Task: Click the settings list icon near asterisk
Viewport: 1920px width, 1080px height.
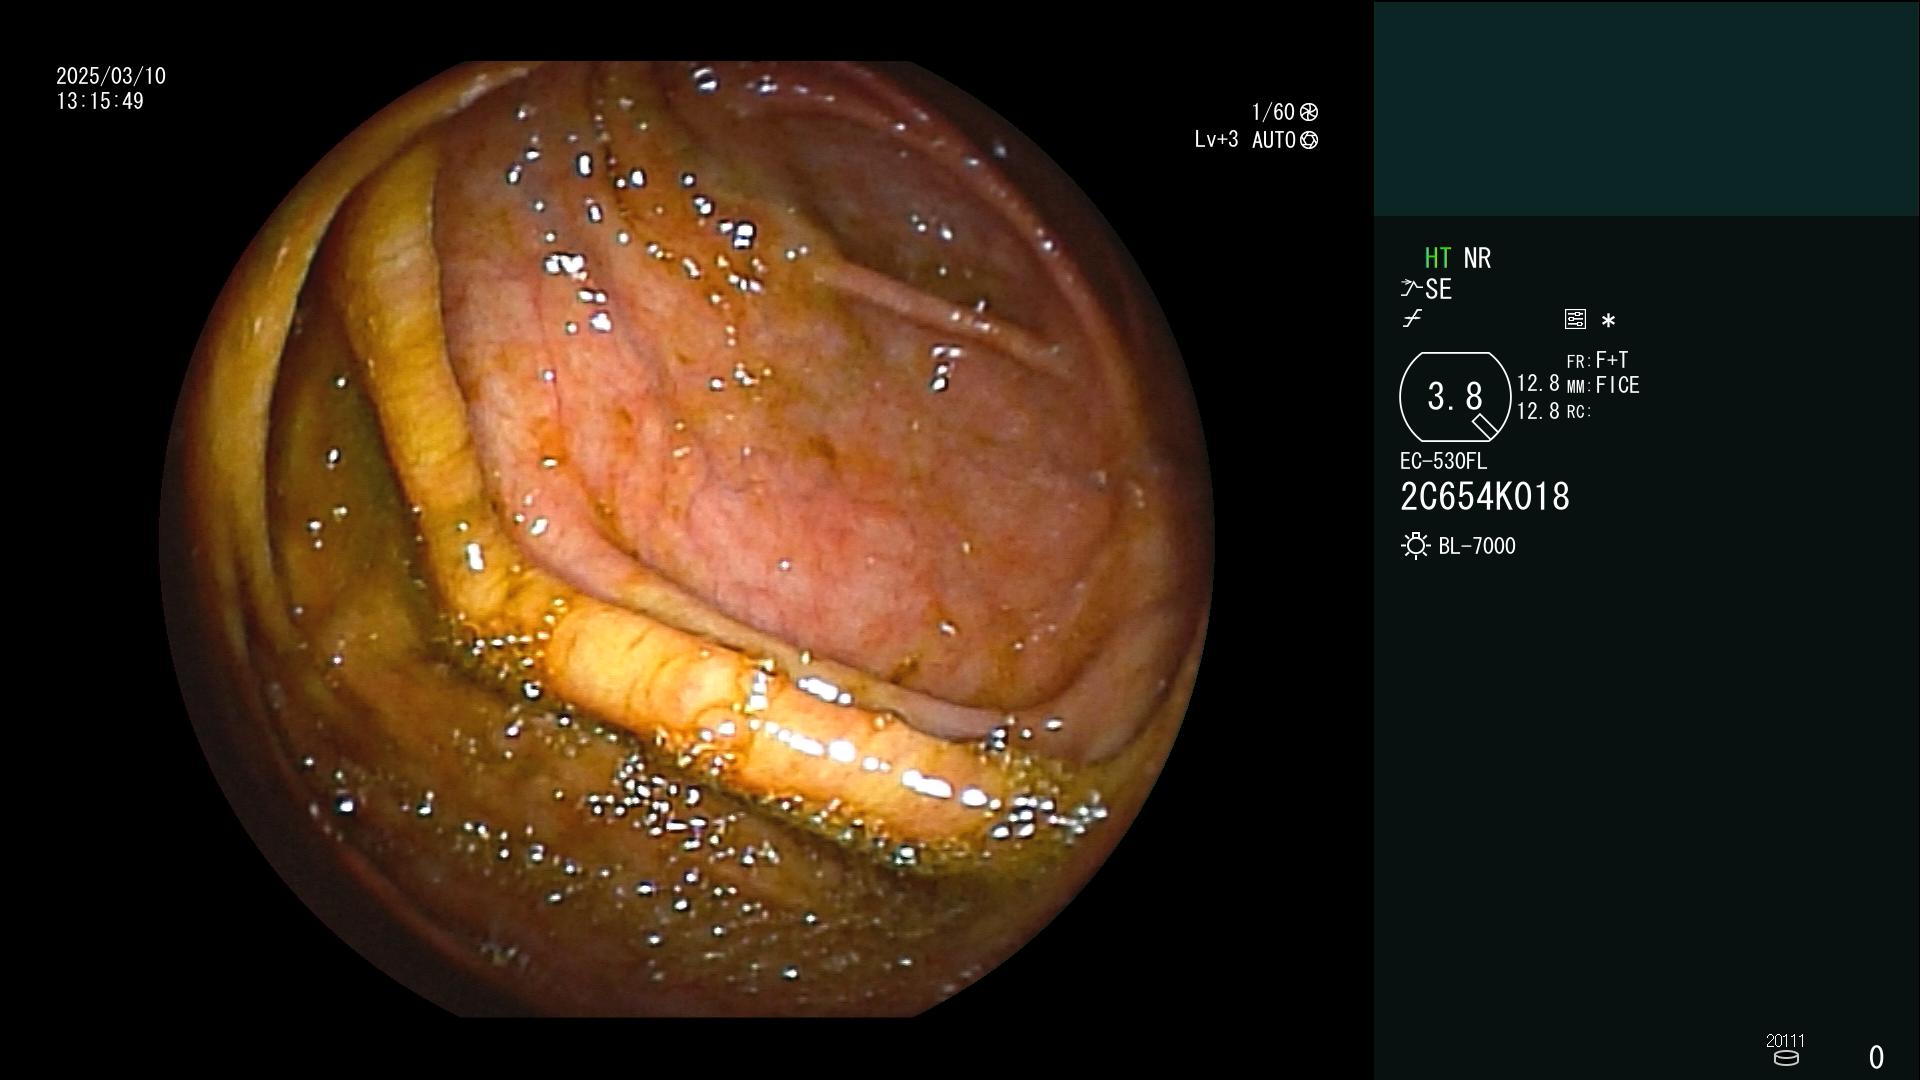Action: [1575, 319]
